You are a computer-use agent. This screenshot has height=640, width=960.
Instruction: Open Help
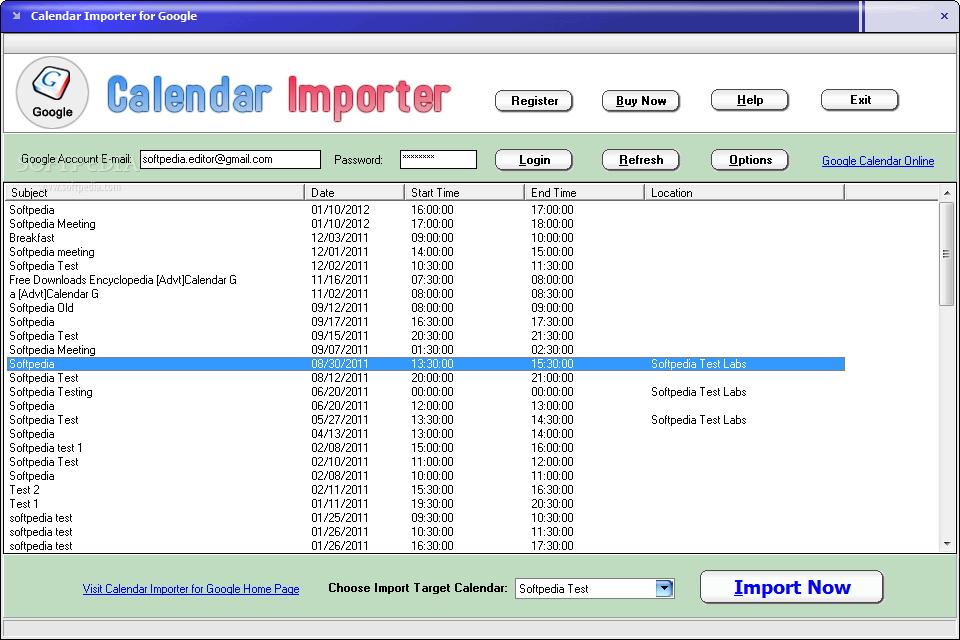click(749, 100)
